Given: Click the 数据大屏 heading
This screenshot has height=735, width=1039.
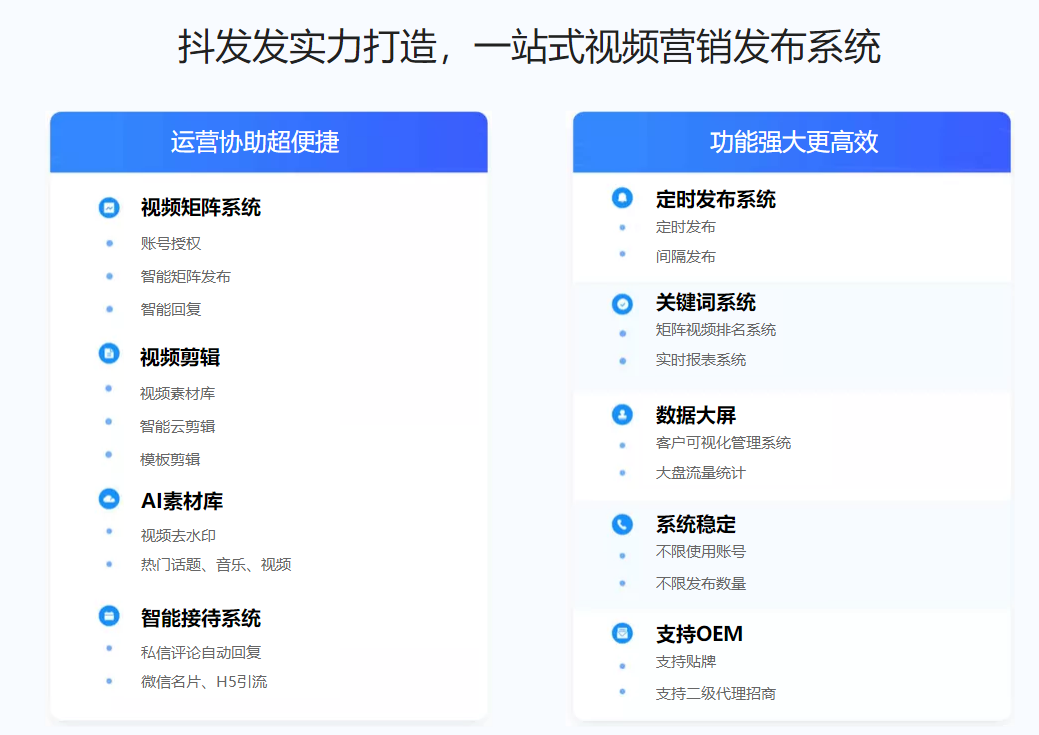Looking at the screenshot, I should (696, 416).
